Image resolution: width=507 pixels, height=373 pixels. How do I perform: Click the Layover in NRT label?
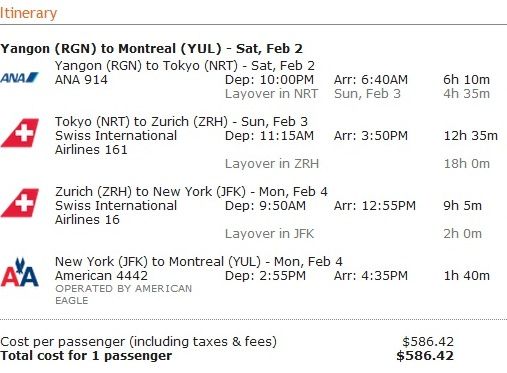coord(272,94)
